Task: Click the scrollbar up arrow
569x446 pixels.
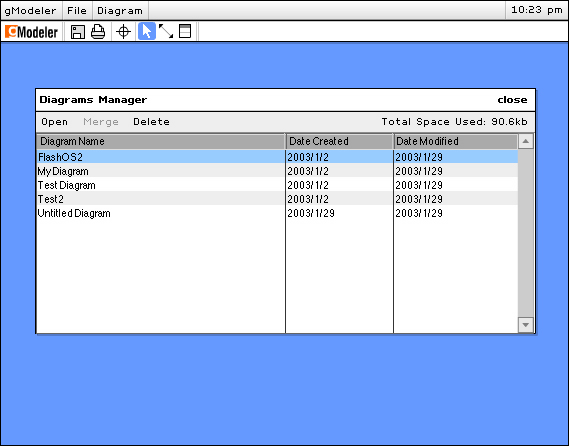Action: (x=526, y=141)
